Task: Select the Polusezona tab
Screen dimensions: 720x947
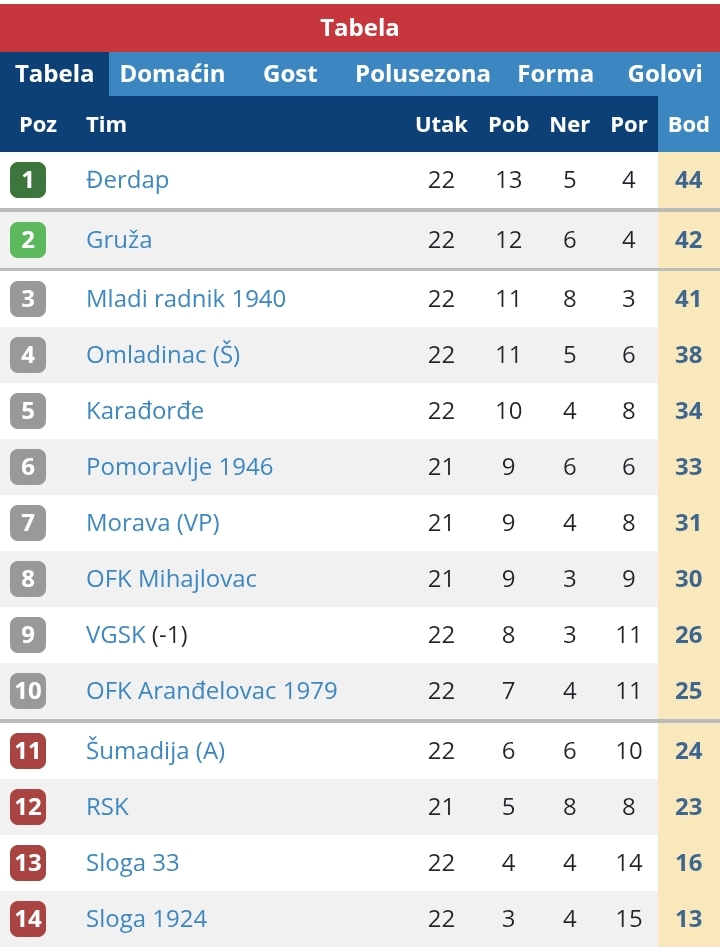Action: [x=422, y=74]
